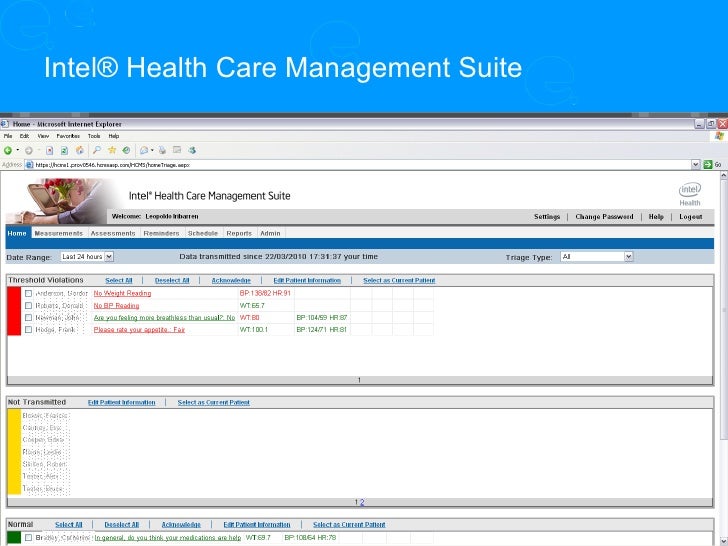
Task: Open the View menu
Action: tap(43, 136)
